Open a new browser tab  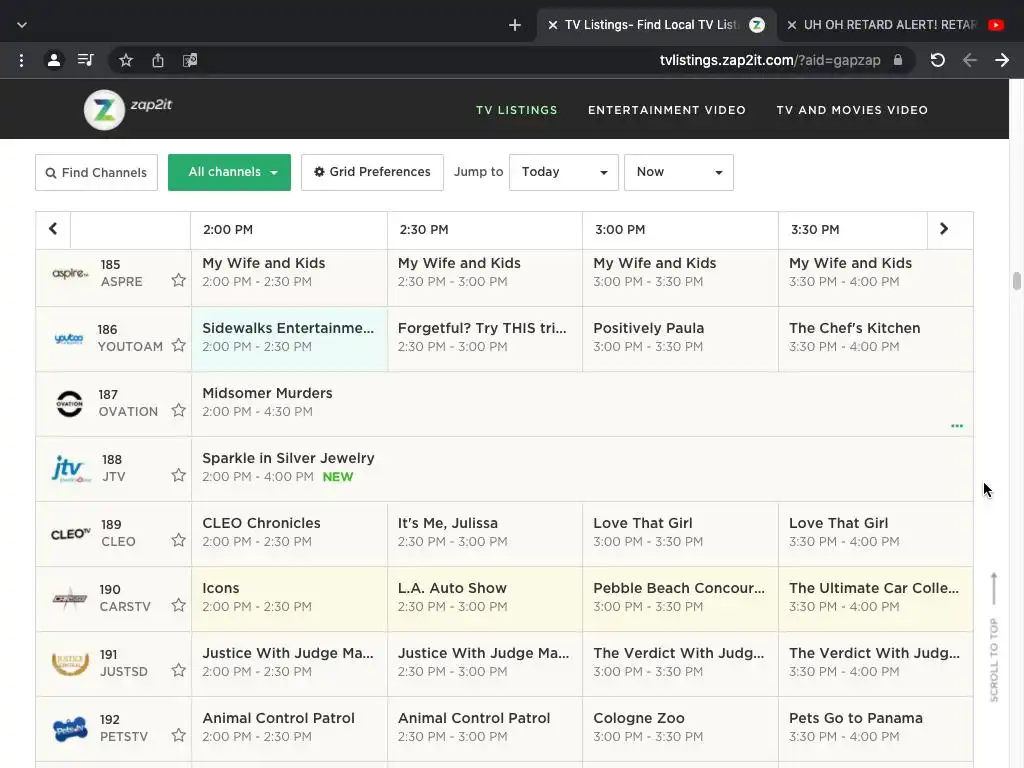coord(515,25)
